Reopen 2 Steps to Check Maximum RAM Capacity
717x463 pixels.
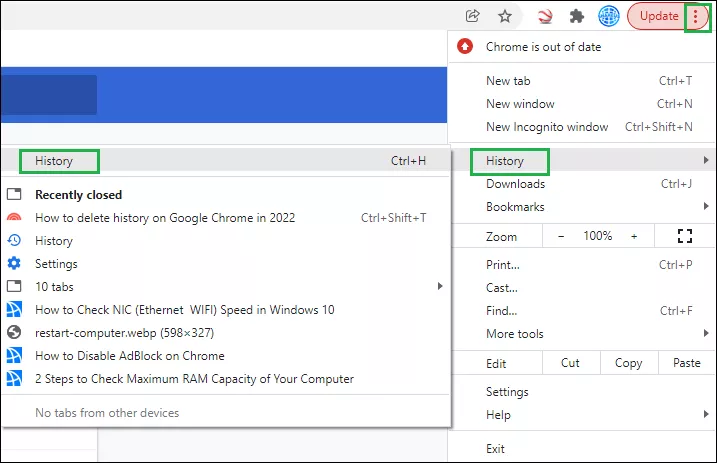point(226,379)
